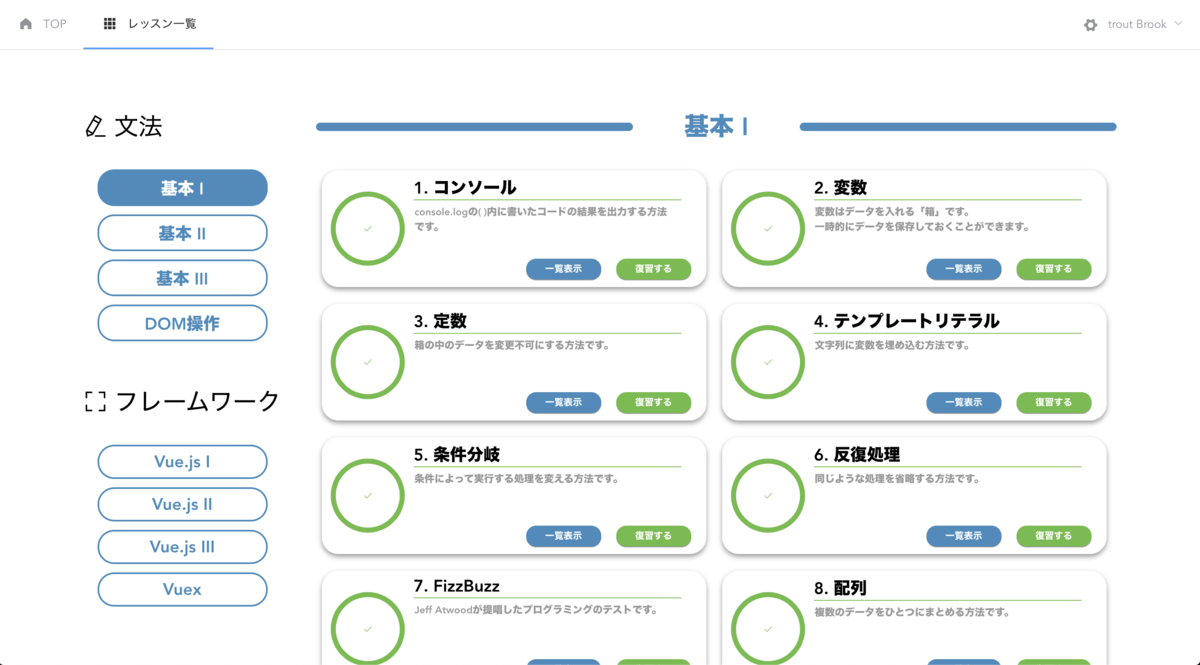Click the completion circle on 変数 card
1200x665 pixels.
pyautogui.click(x=768, y=228)
